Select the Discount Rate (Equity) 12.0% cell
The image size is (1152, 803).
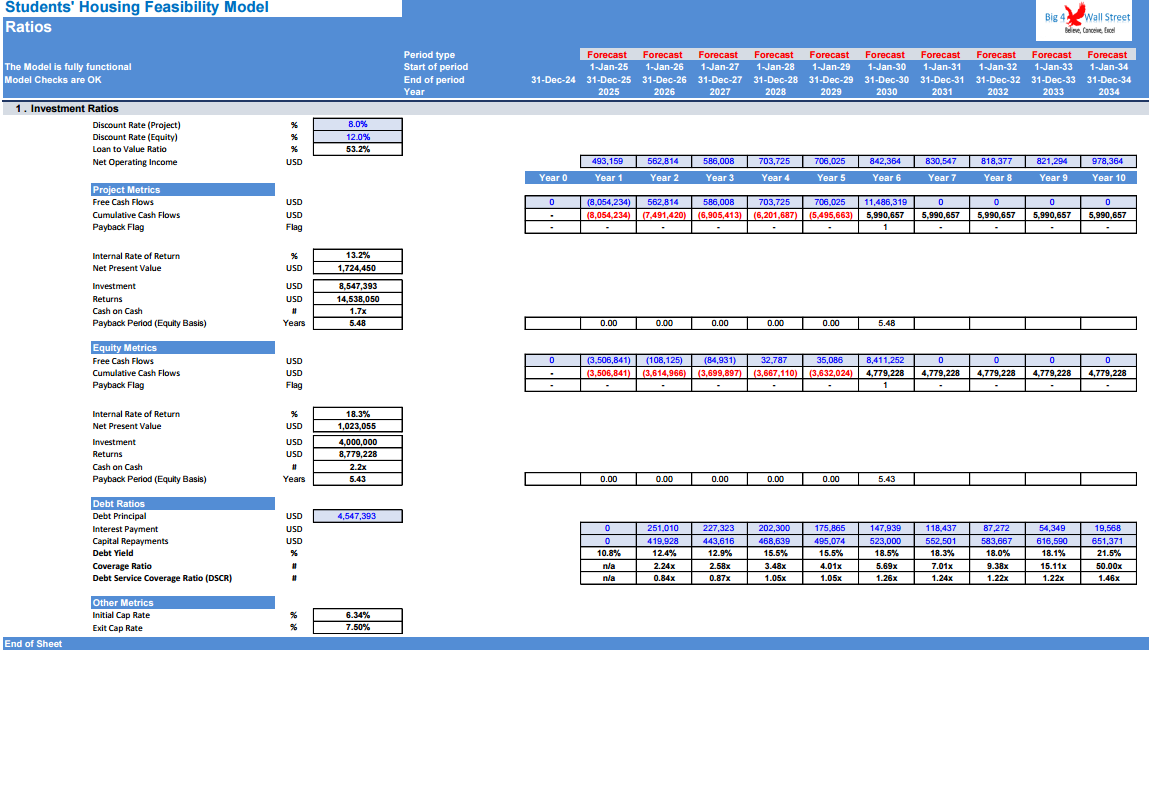click(x=358, y=137)
